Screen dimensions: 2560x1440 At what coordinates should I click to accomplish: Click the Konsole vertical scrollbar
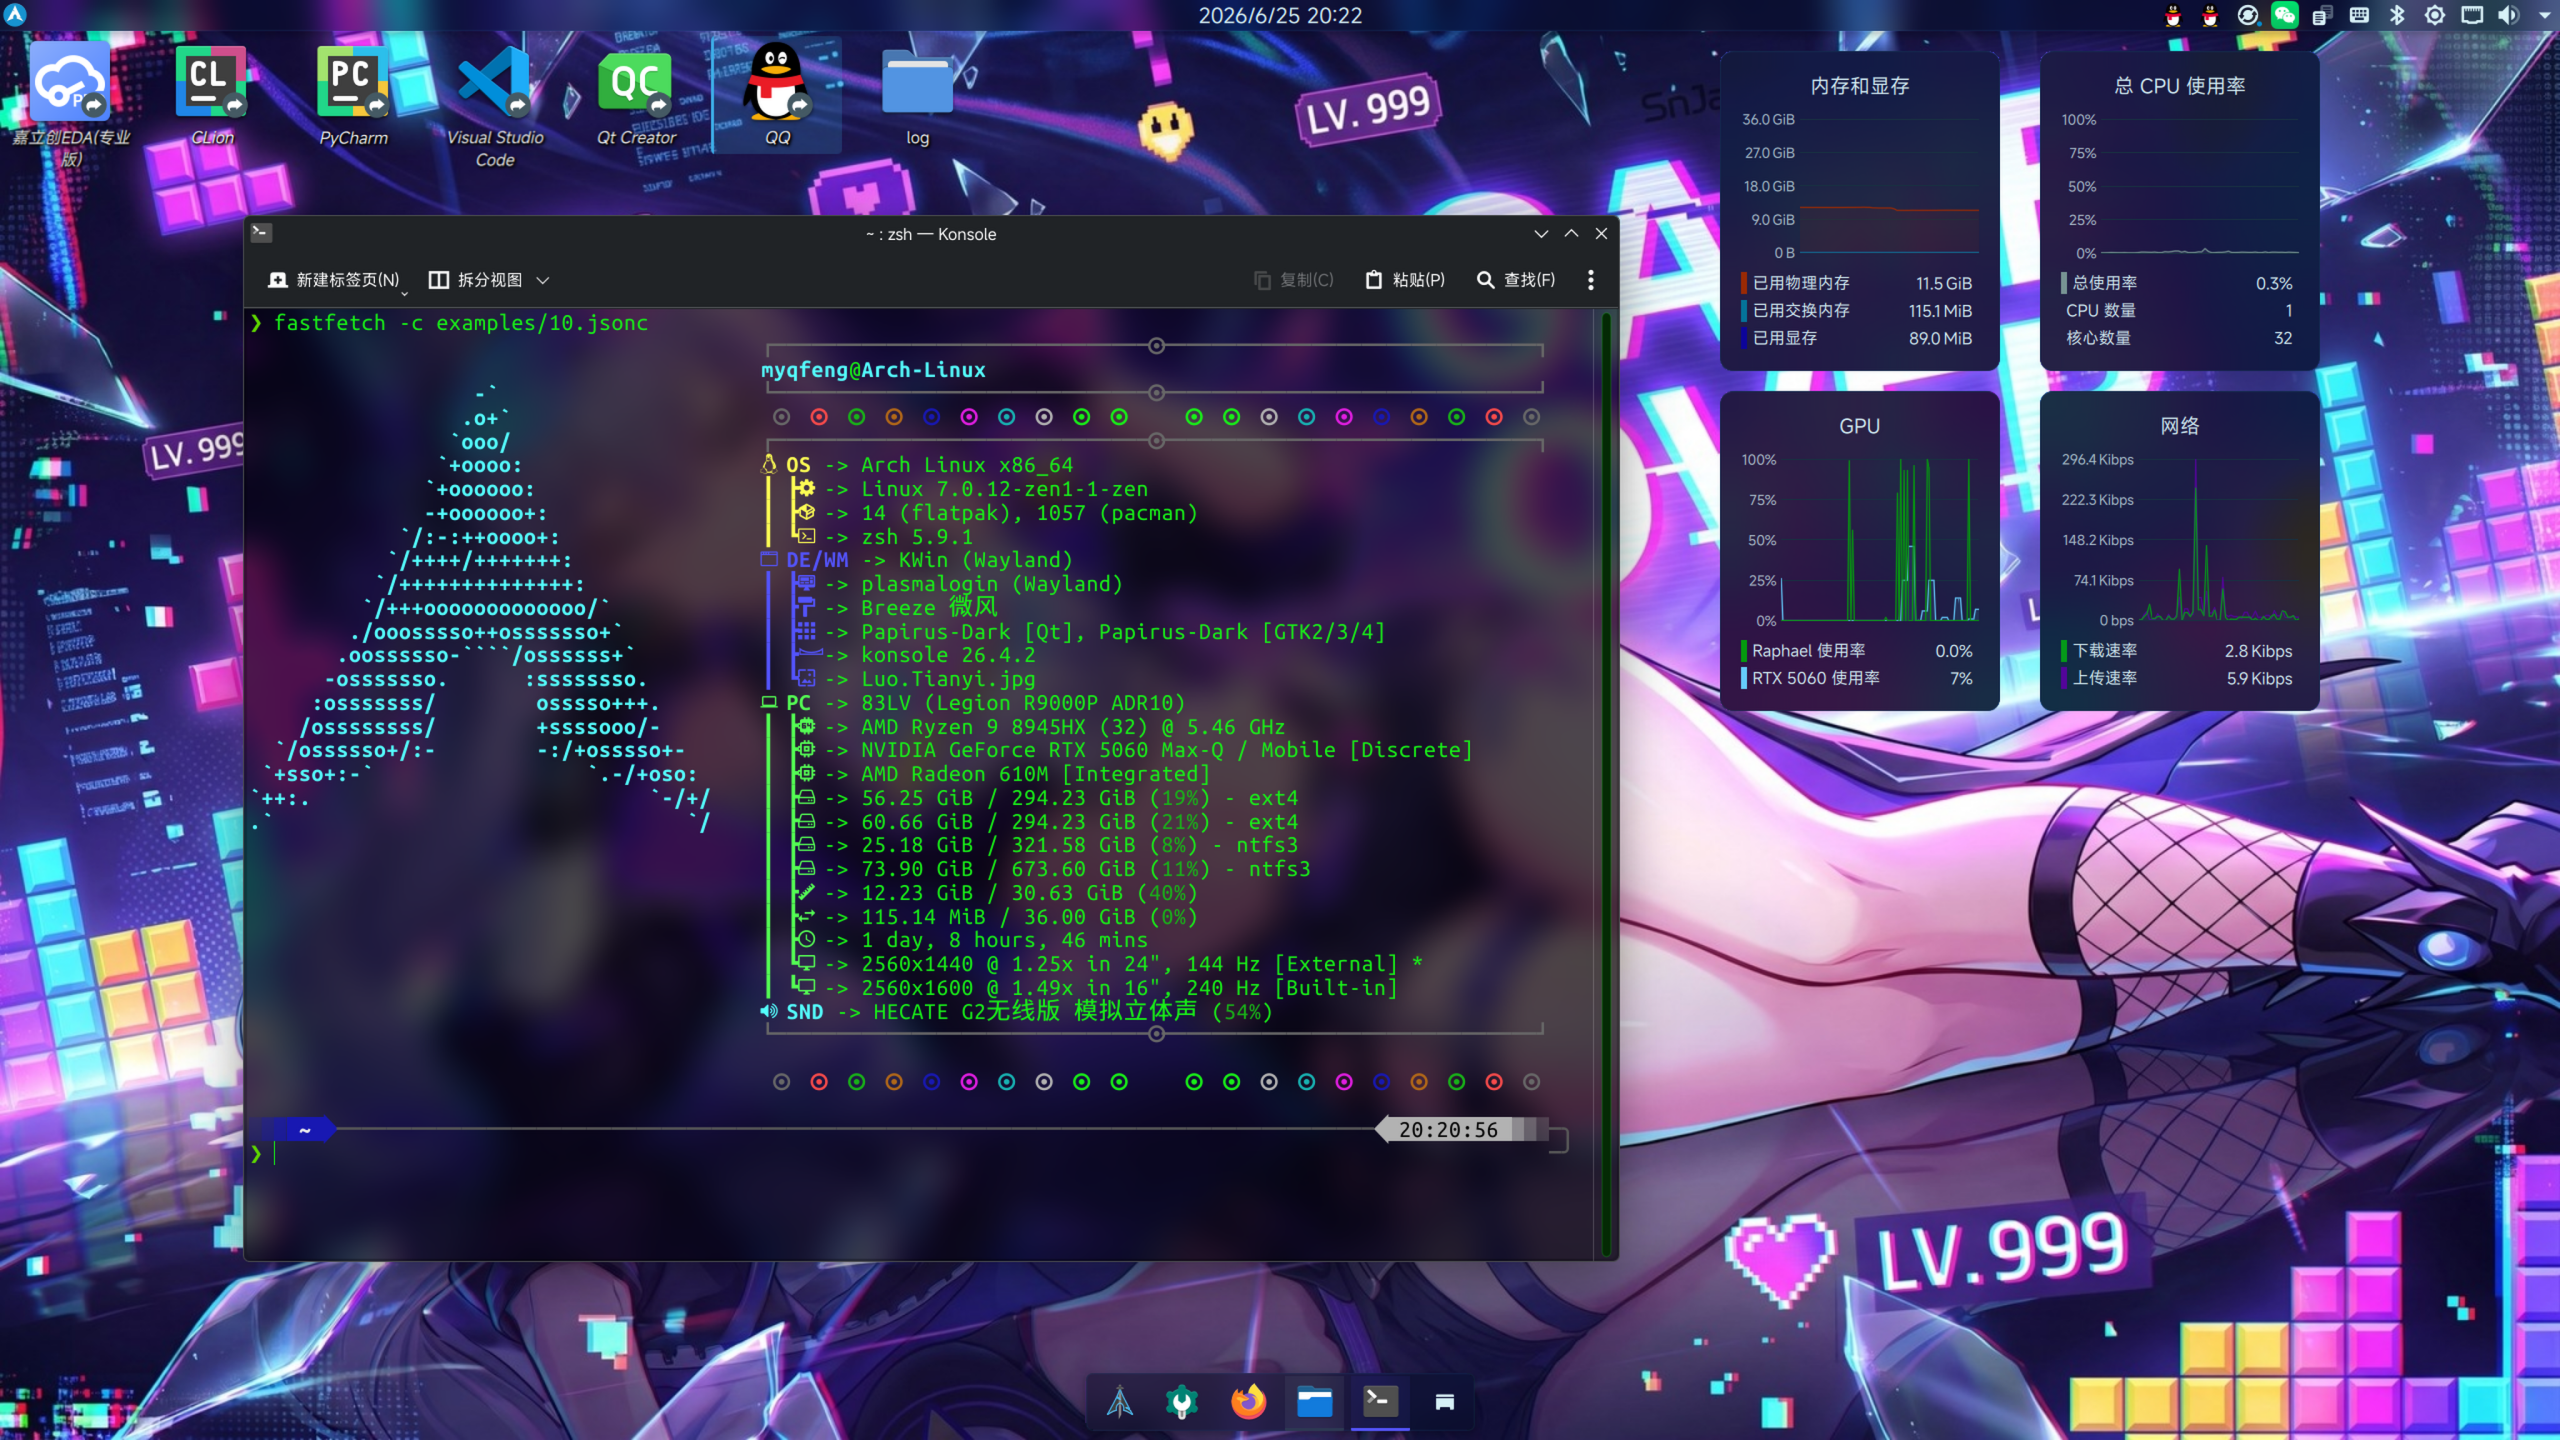click(1606, 783)
